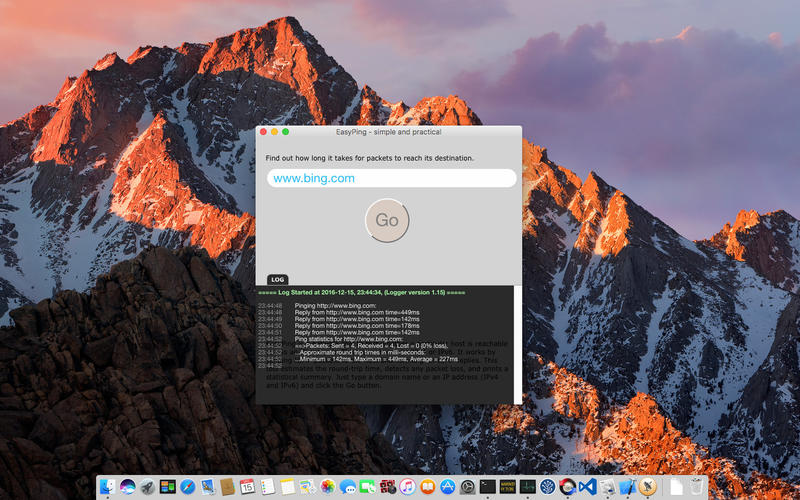800x500 pixels.
Task: Open Photos pinwheel icon in Dock
Action: 327,487
